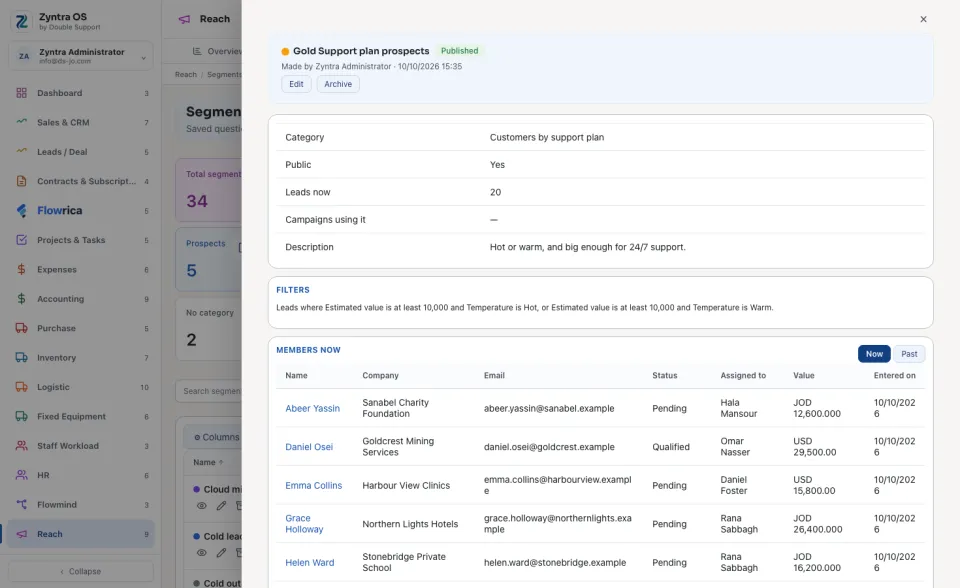Select the No category card
Viewport: 960px width, 588px height.
[209, 329]
